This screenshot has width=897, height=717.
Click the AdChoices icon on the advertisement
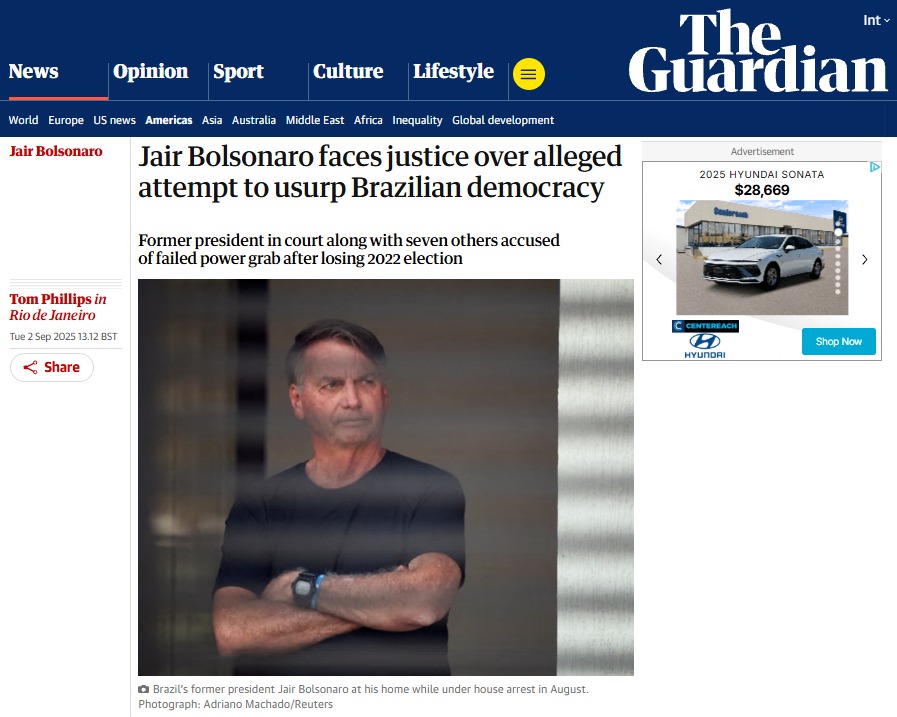pyautogui.click(x=875, y=167)
